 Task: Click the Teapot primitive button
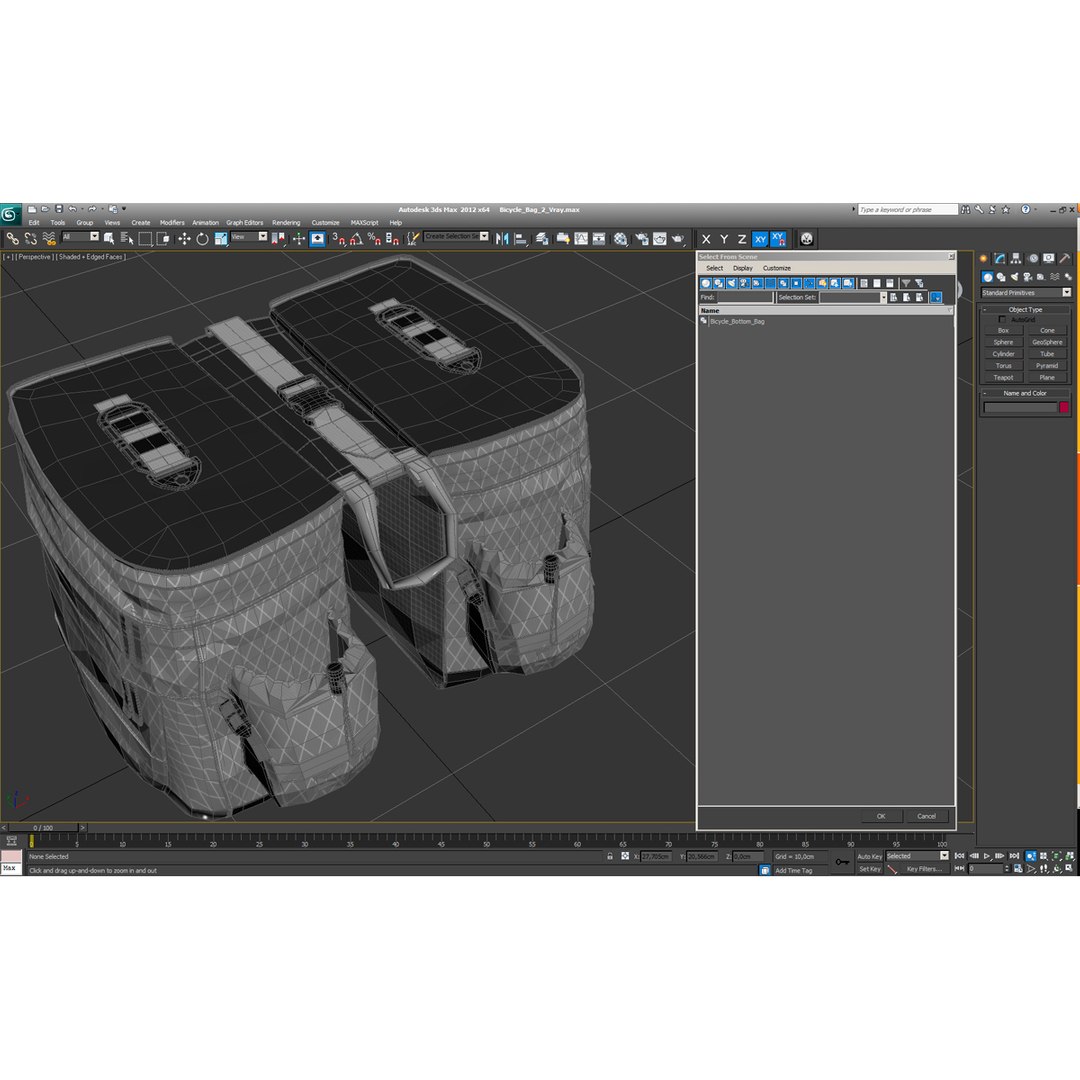pos(1003,377)
